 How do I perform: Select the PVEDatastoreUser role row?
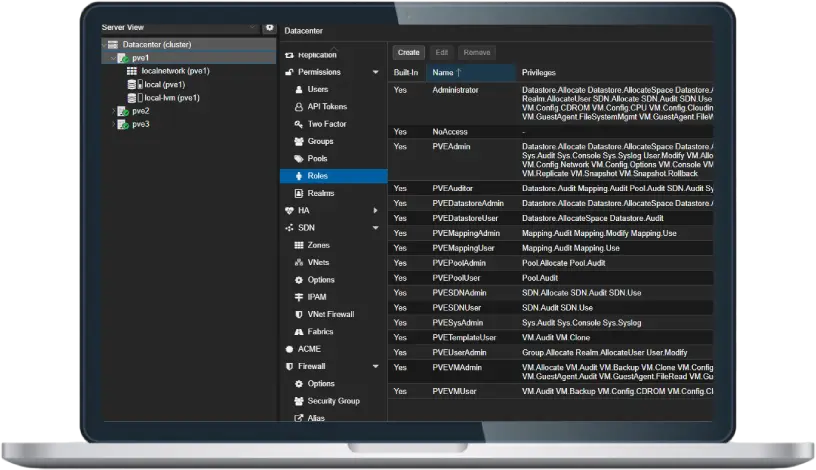click(551, 219)
